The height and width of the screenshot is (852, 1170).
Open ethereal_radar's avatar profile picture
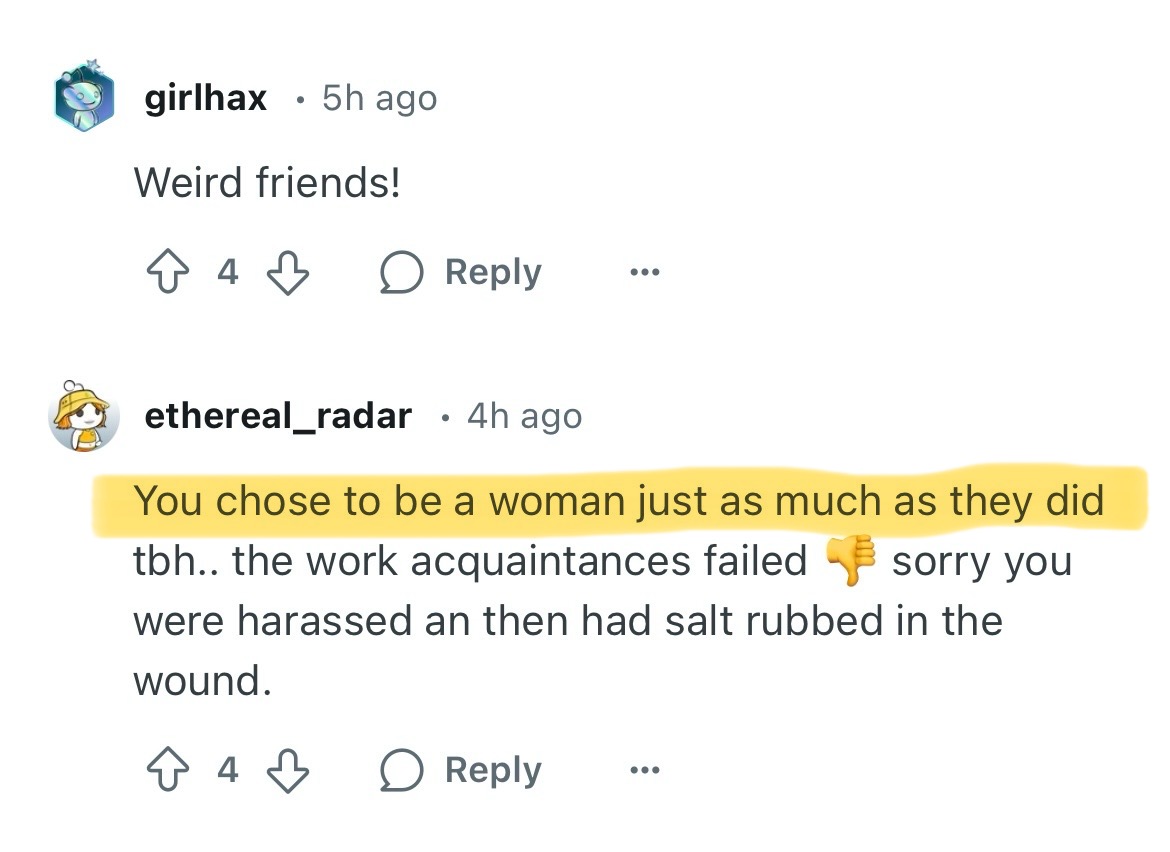coord(84,414)
